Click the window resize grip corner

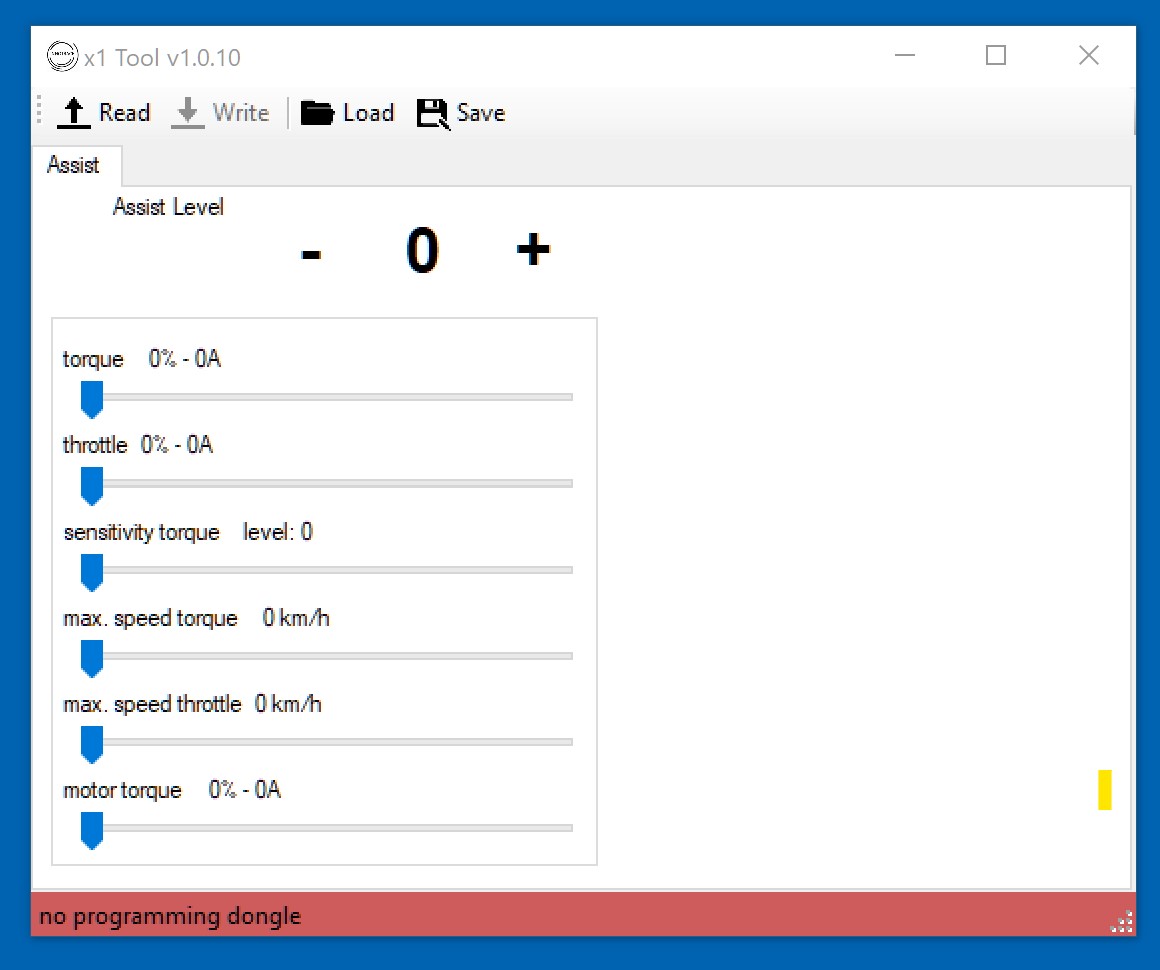pos(1123,923)
